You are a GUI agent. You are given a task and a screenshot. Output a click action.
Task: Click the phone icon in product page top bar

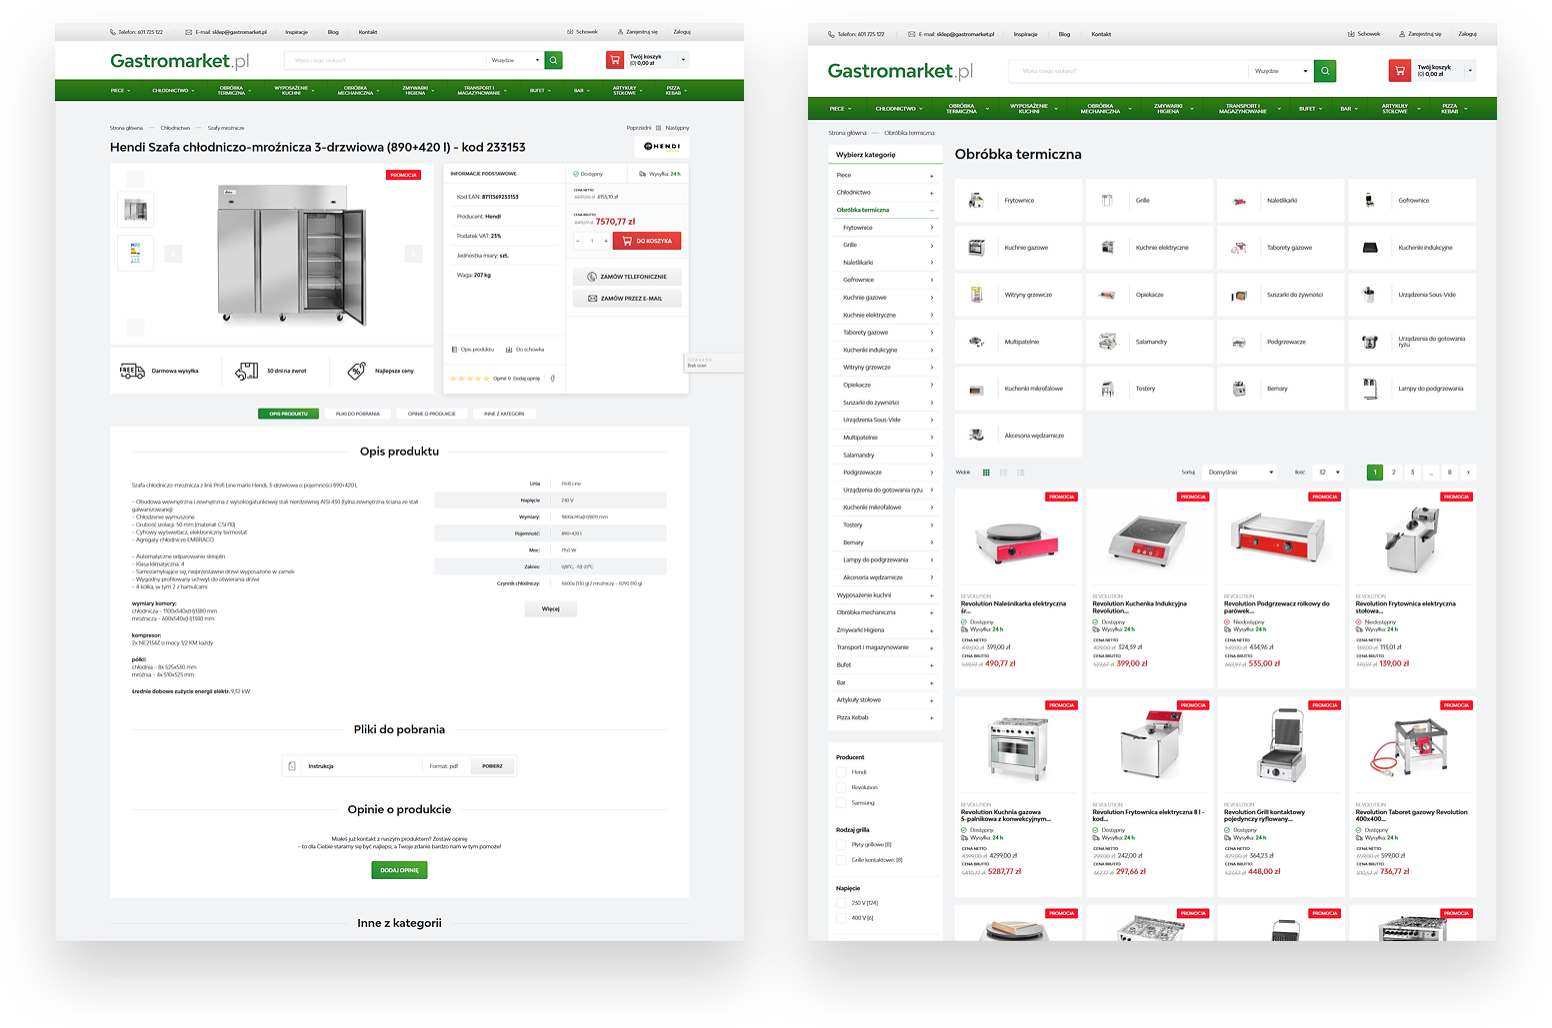[x=113, y=32]
